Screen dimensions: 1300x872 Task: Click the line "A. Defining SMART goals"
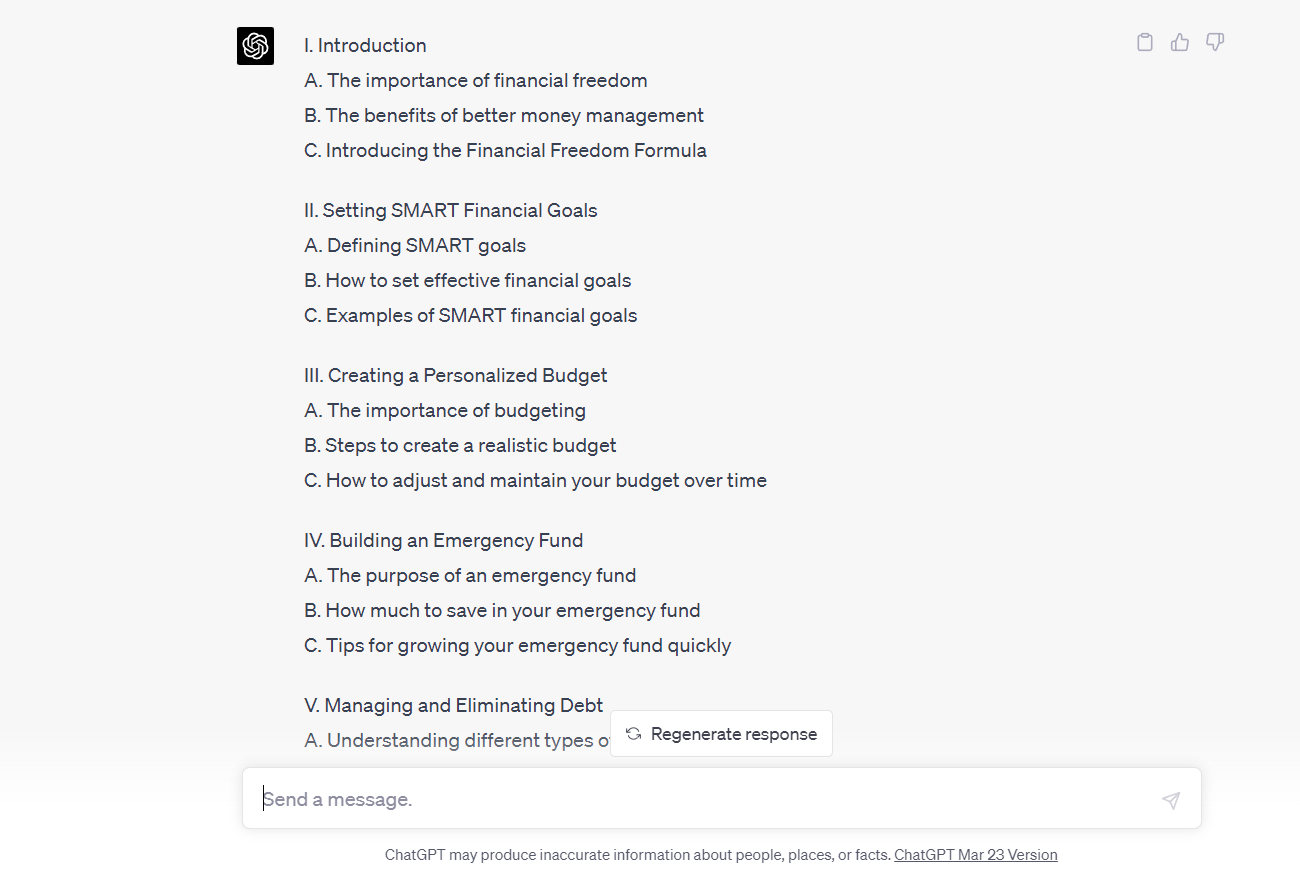pyautogui.click(x=415, y=245)
